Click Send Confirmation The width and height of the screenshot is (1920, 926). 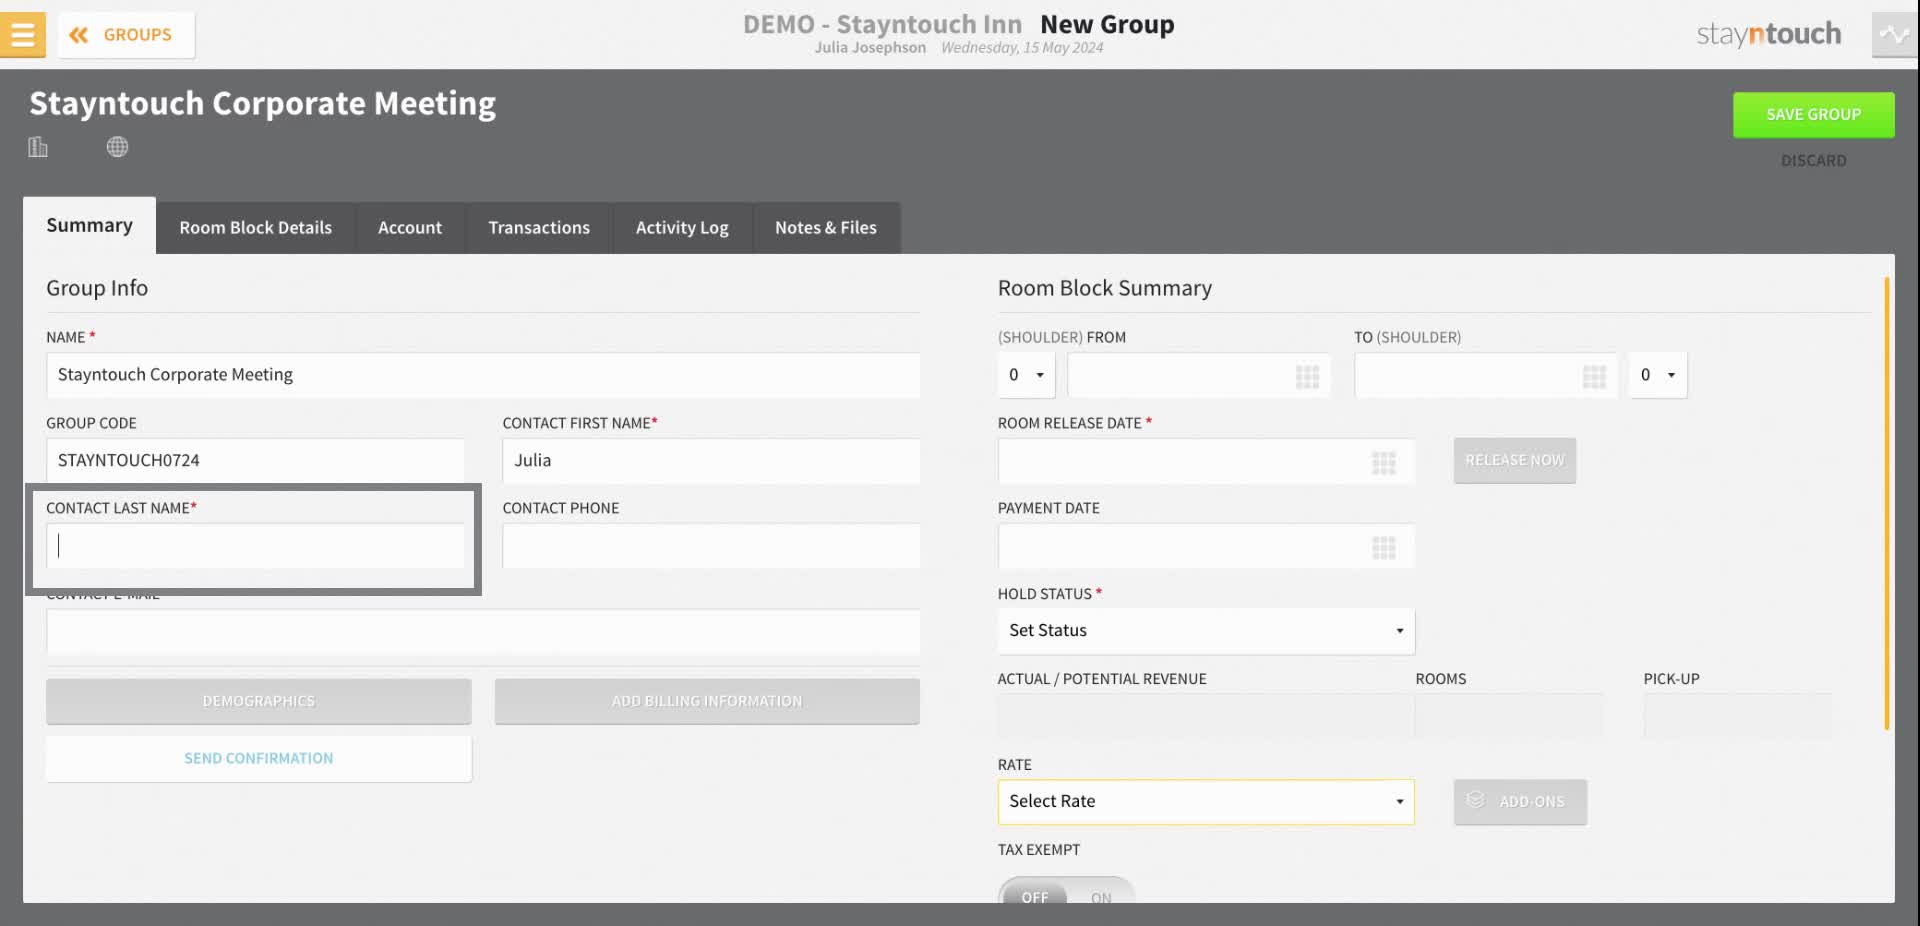(x=259, y=759)
